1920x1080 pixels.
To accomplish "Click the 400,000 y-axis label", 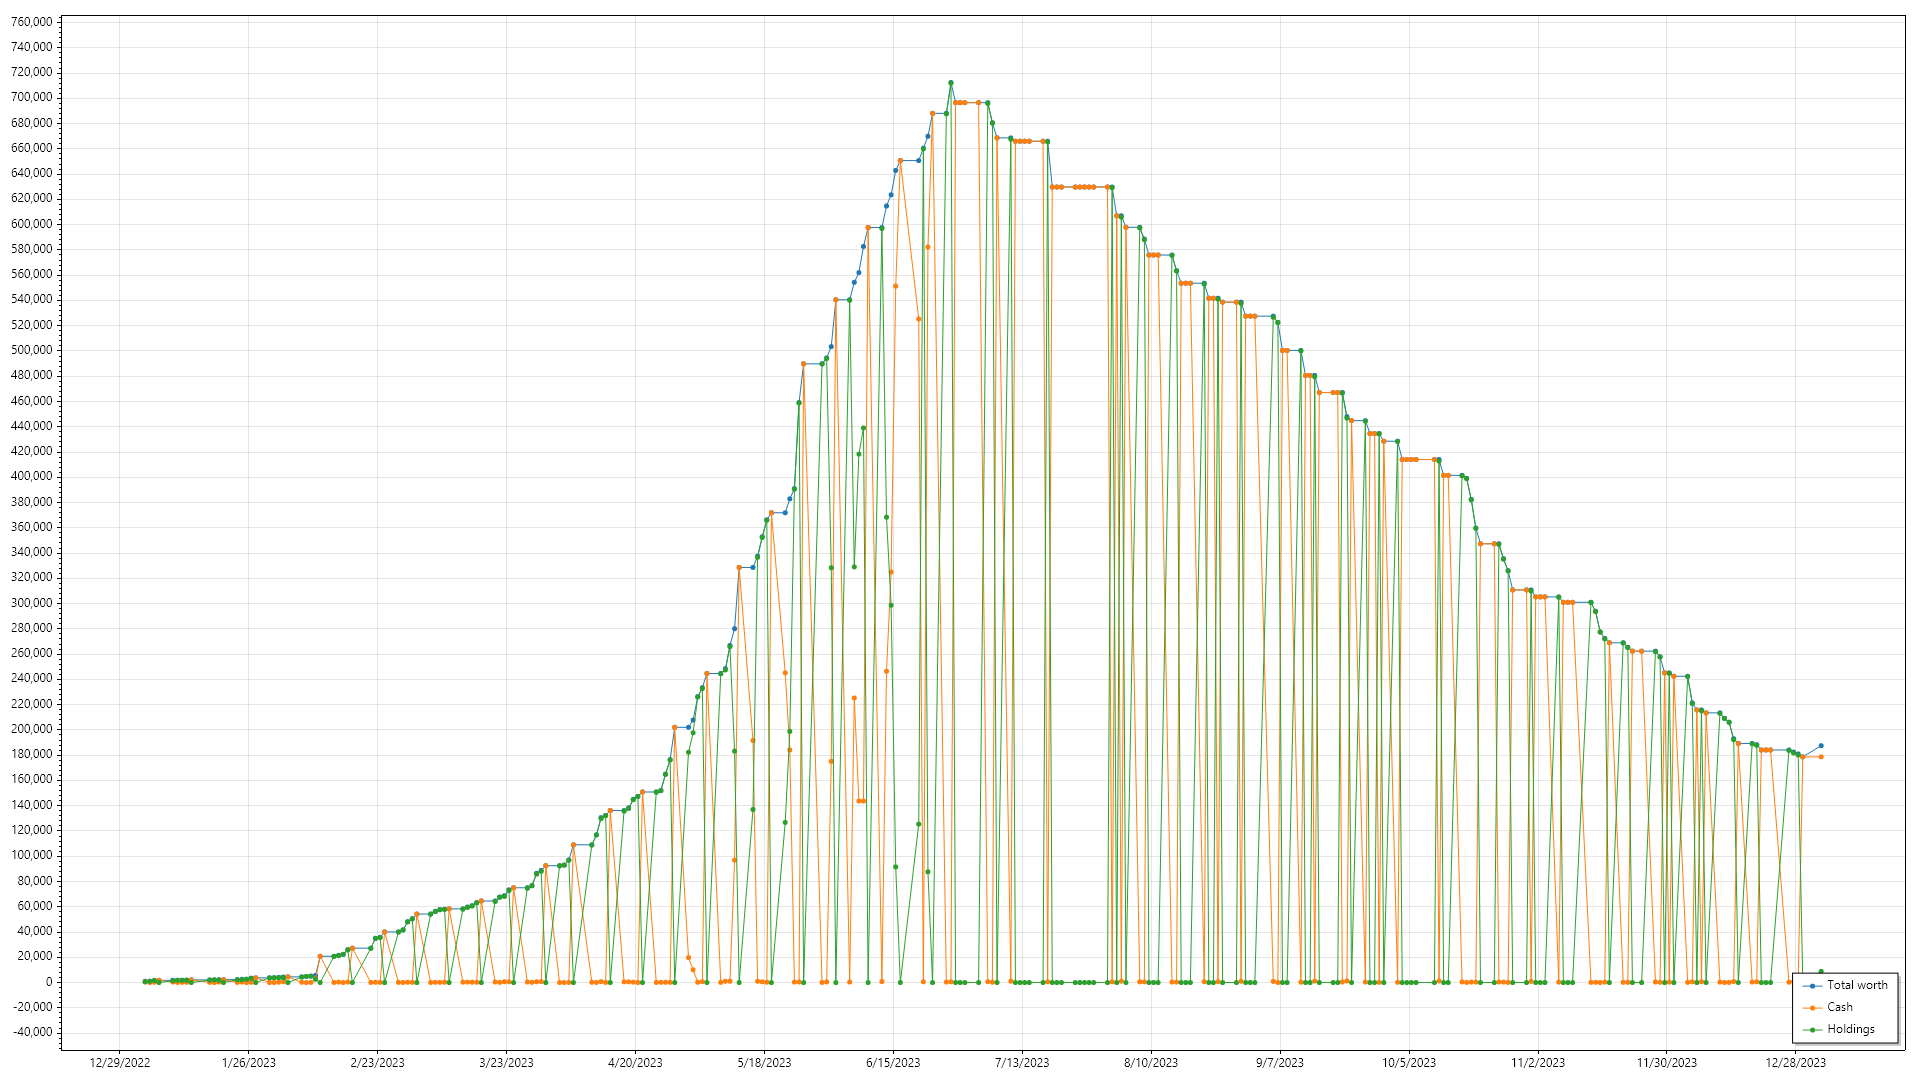I will click(x=32, y=476).
